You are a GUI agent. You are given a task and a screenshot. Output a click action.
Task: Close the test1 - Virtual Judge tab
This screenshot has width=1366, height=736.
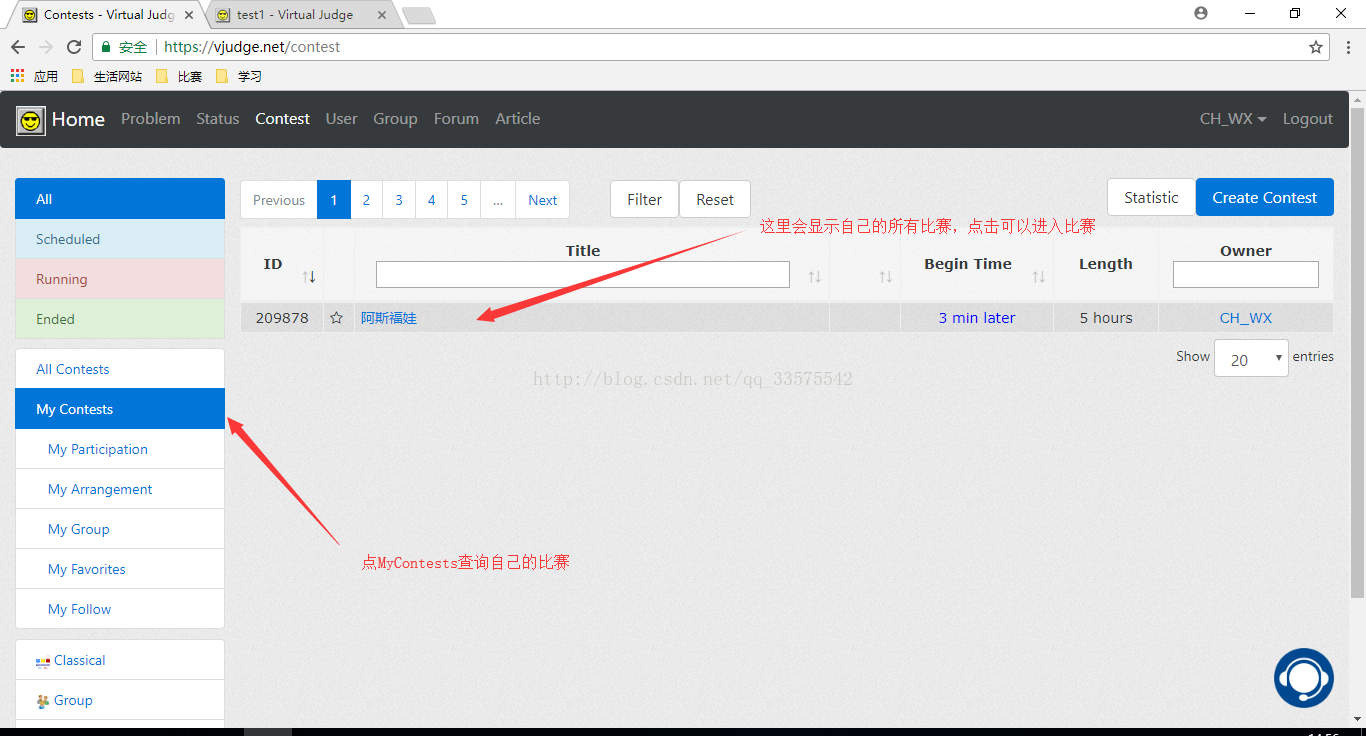pos(381,15)
